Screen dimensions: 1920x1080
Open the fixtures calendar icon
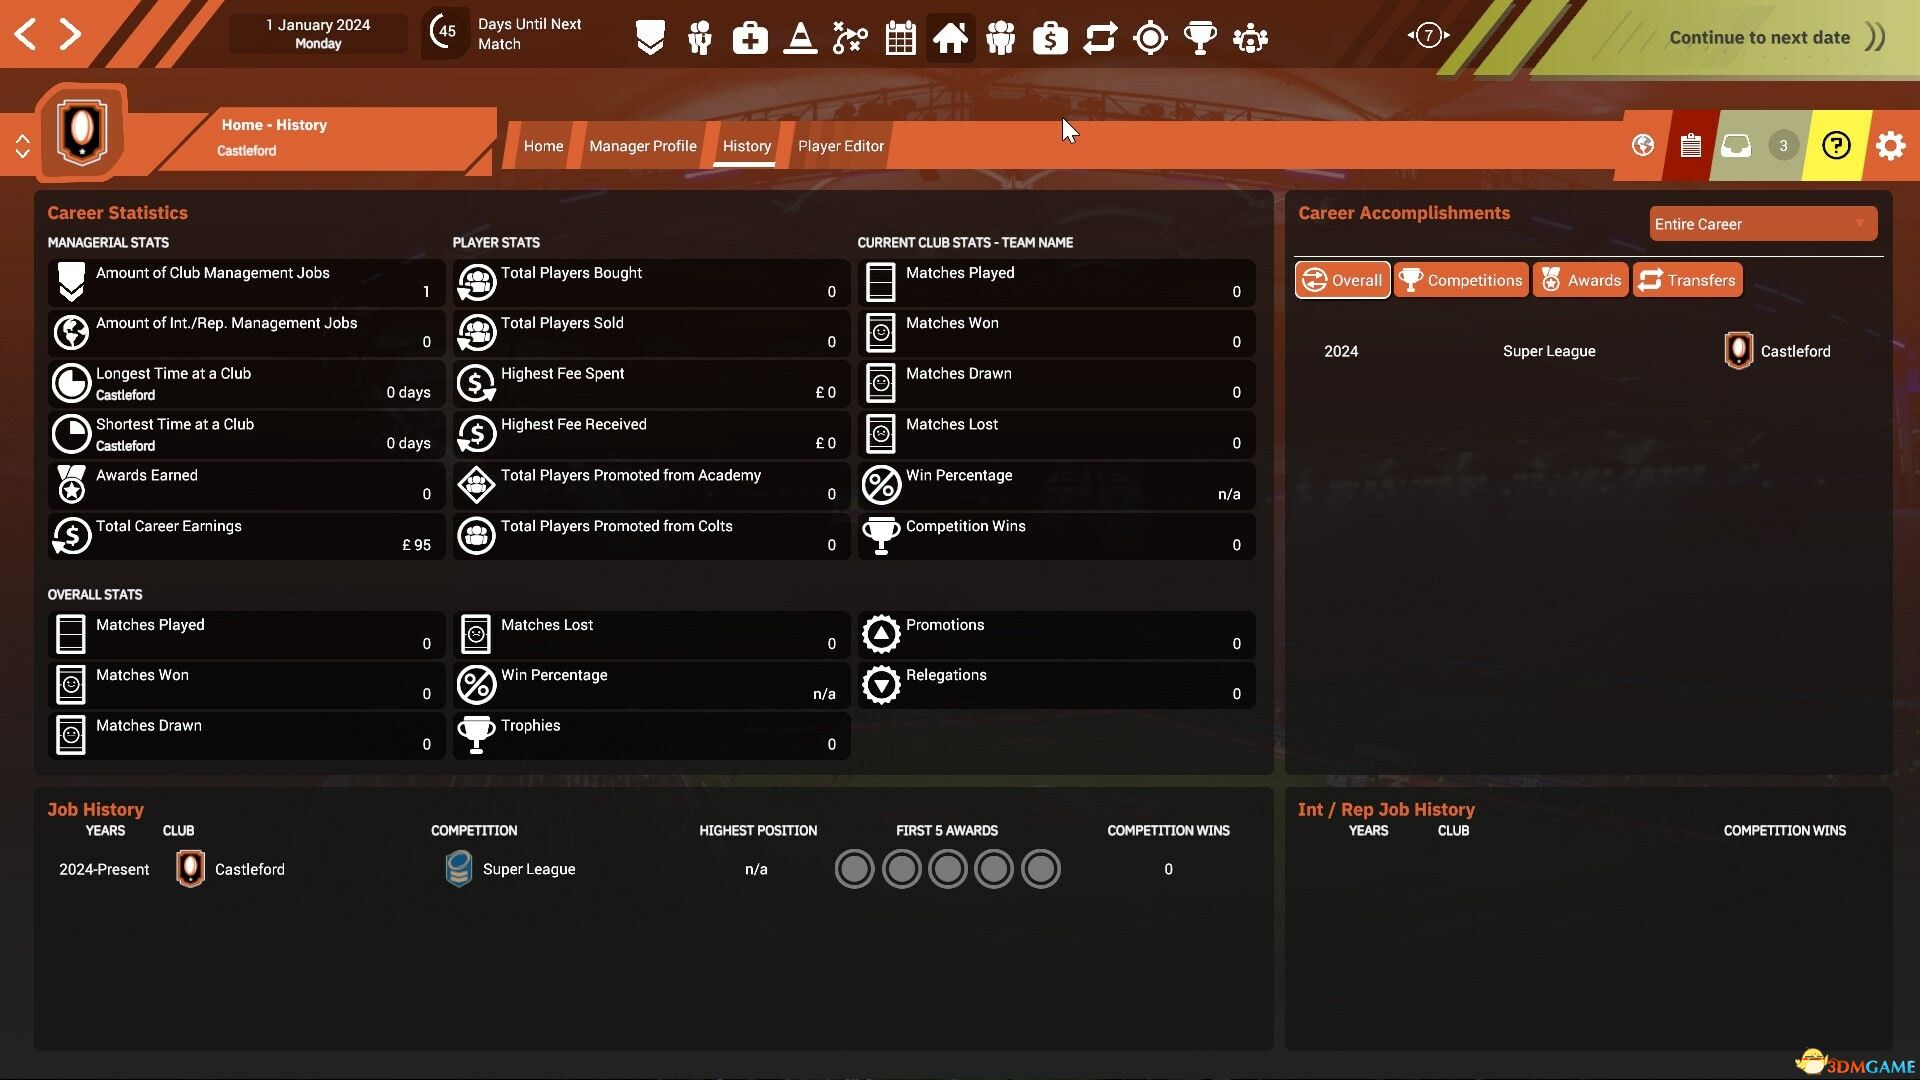click(899, 37)
